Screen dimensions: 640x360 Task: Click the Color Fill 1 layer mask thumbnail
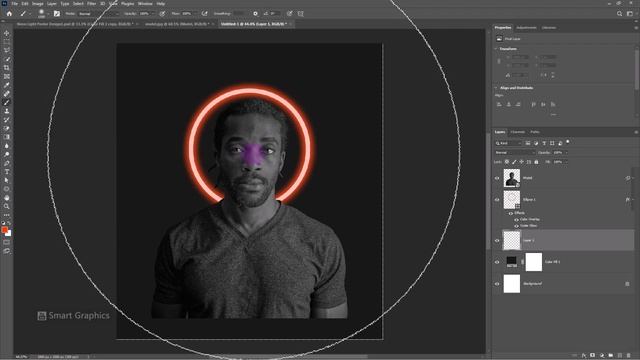click(x=533, y=262)
